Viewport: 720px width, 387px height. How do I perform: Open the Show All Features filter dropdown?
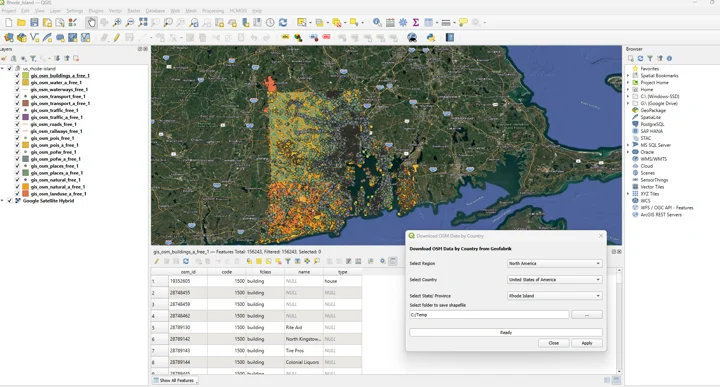(x=175, y=381)
